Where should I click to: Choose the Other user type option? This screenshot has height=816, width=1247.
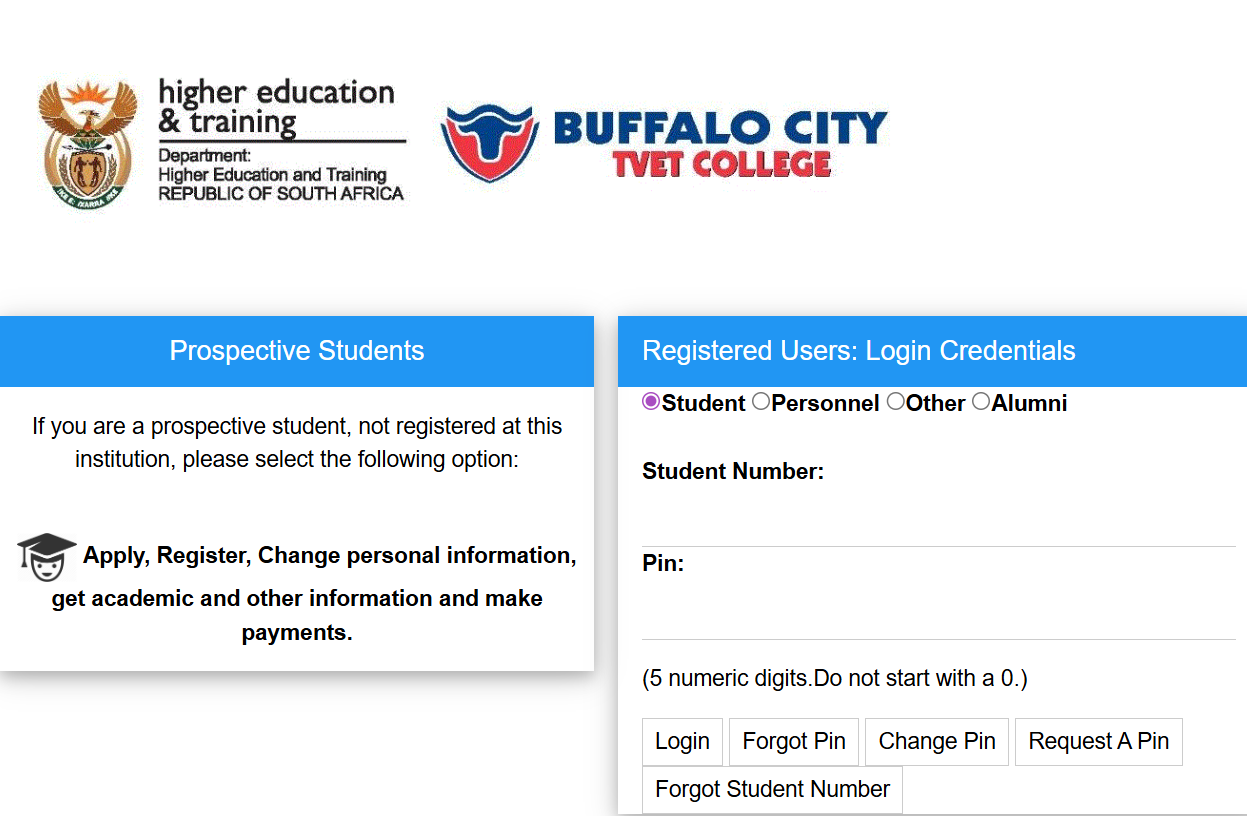coord(895,402)
